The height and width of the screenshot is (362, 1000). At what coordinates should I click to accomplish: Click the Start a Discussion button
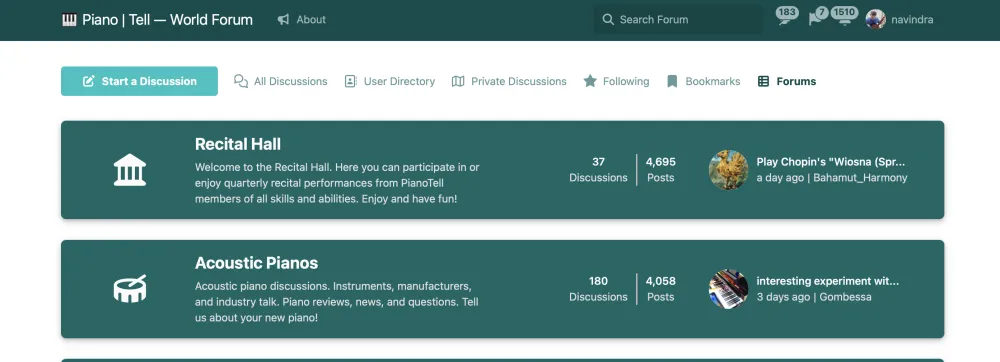[x=139, y=81]
